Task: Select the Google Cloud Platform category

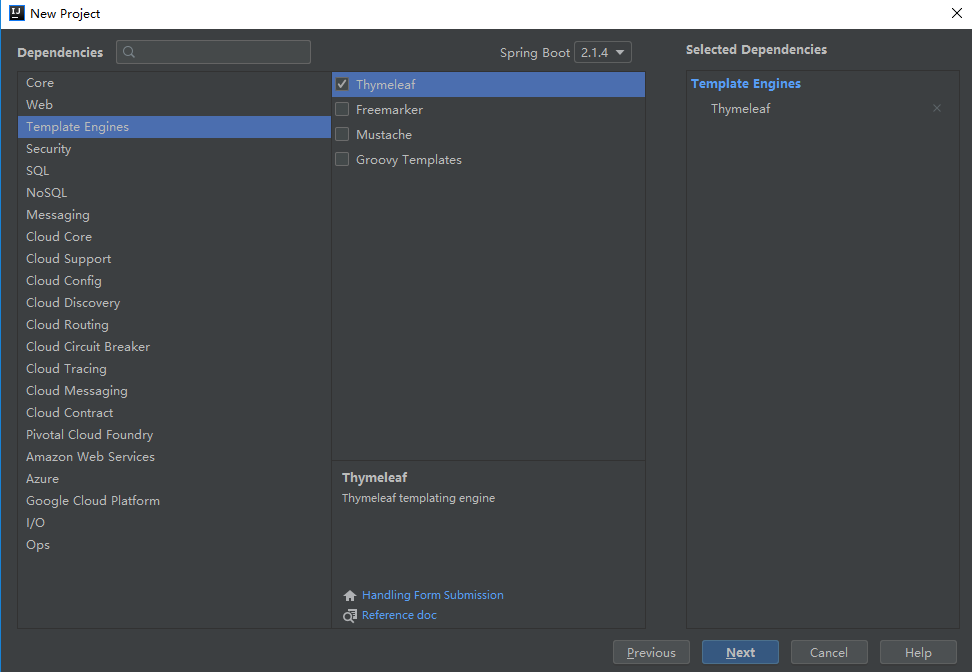Action: click(x=174, y=501)
